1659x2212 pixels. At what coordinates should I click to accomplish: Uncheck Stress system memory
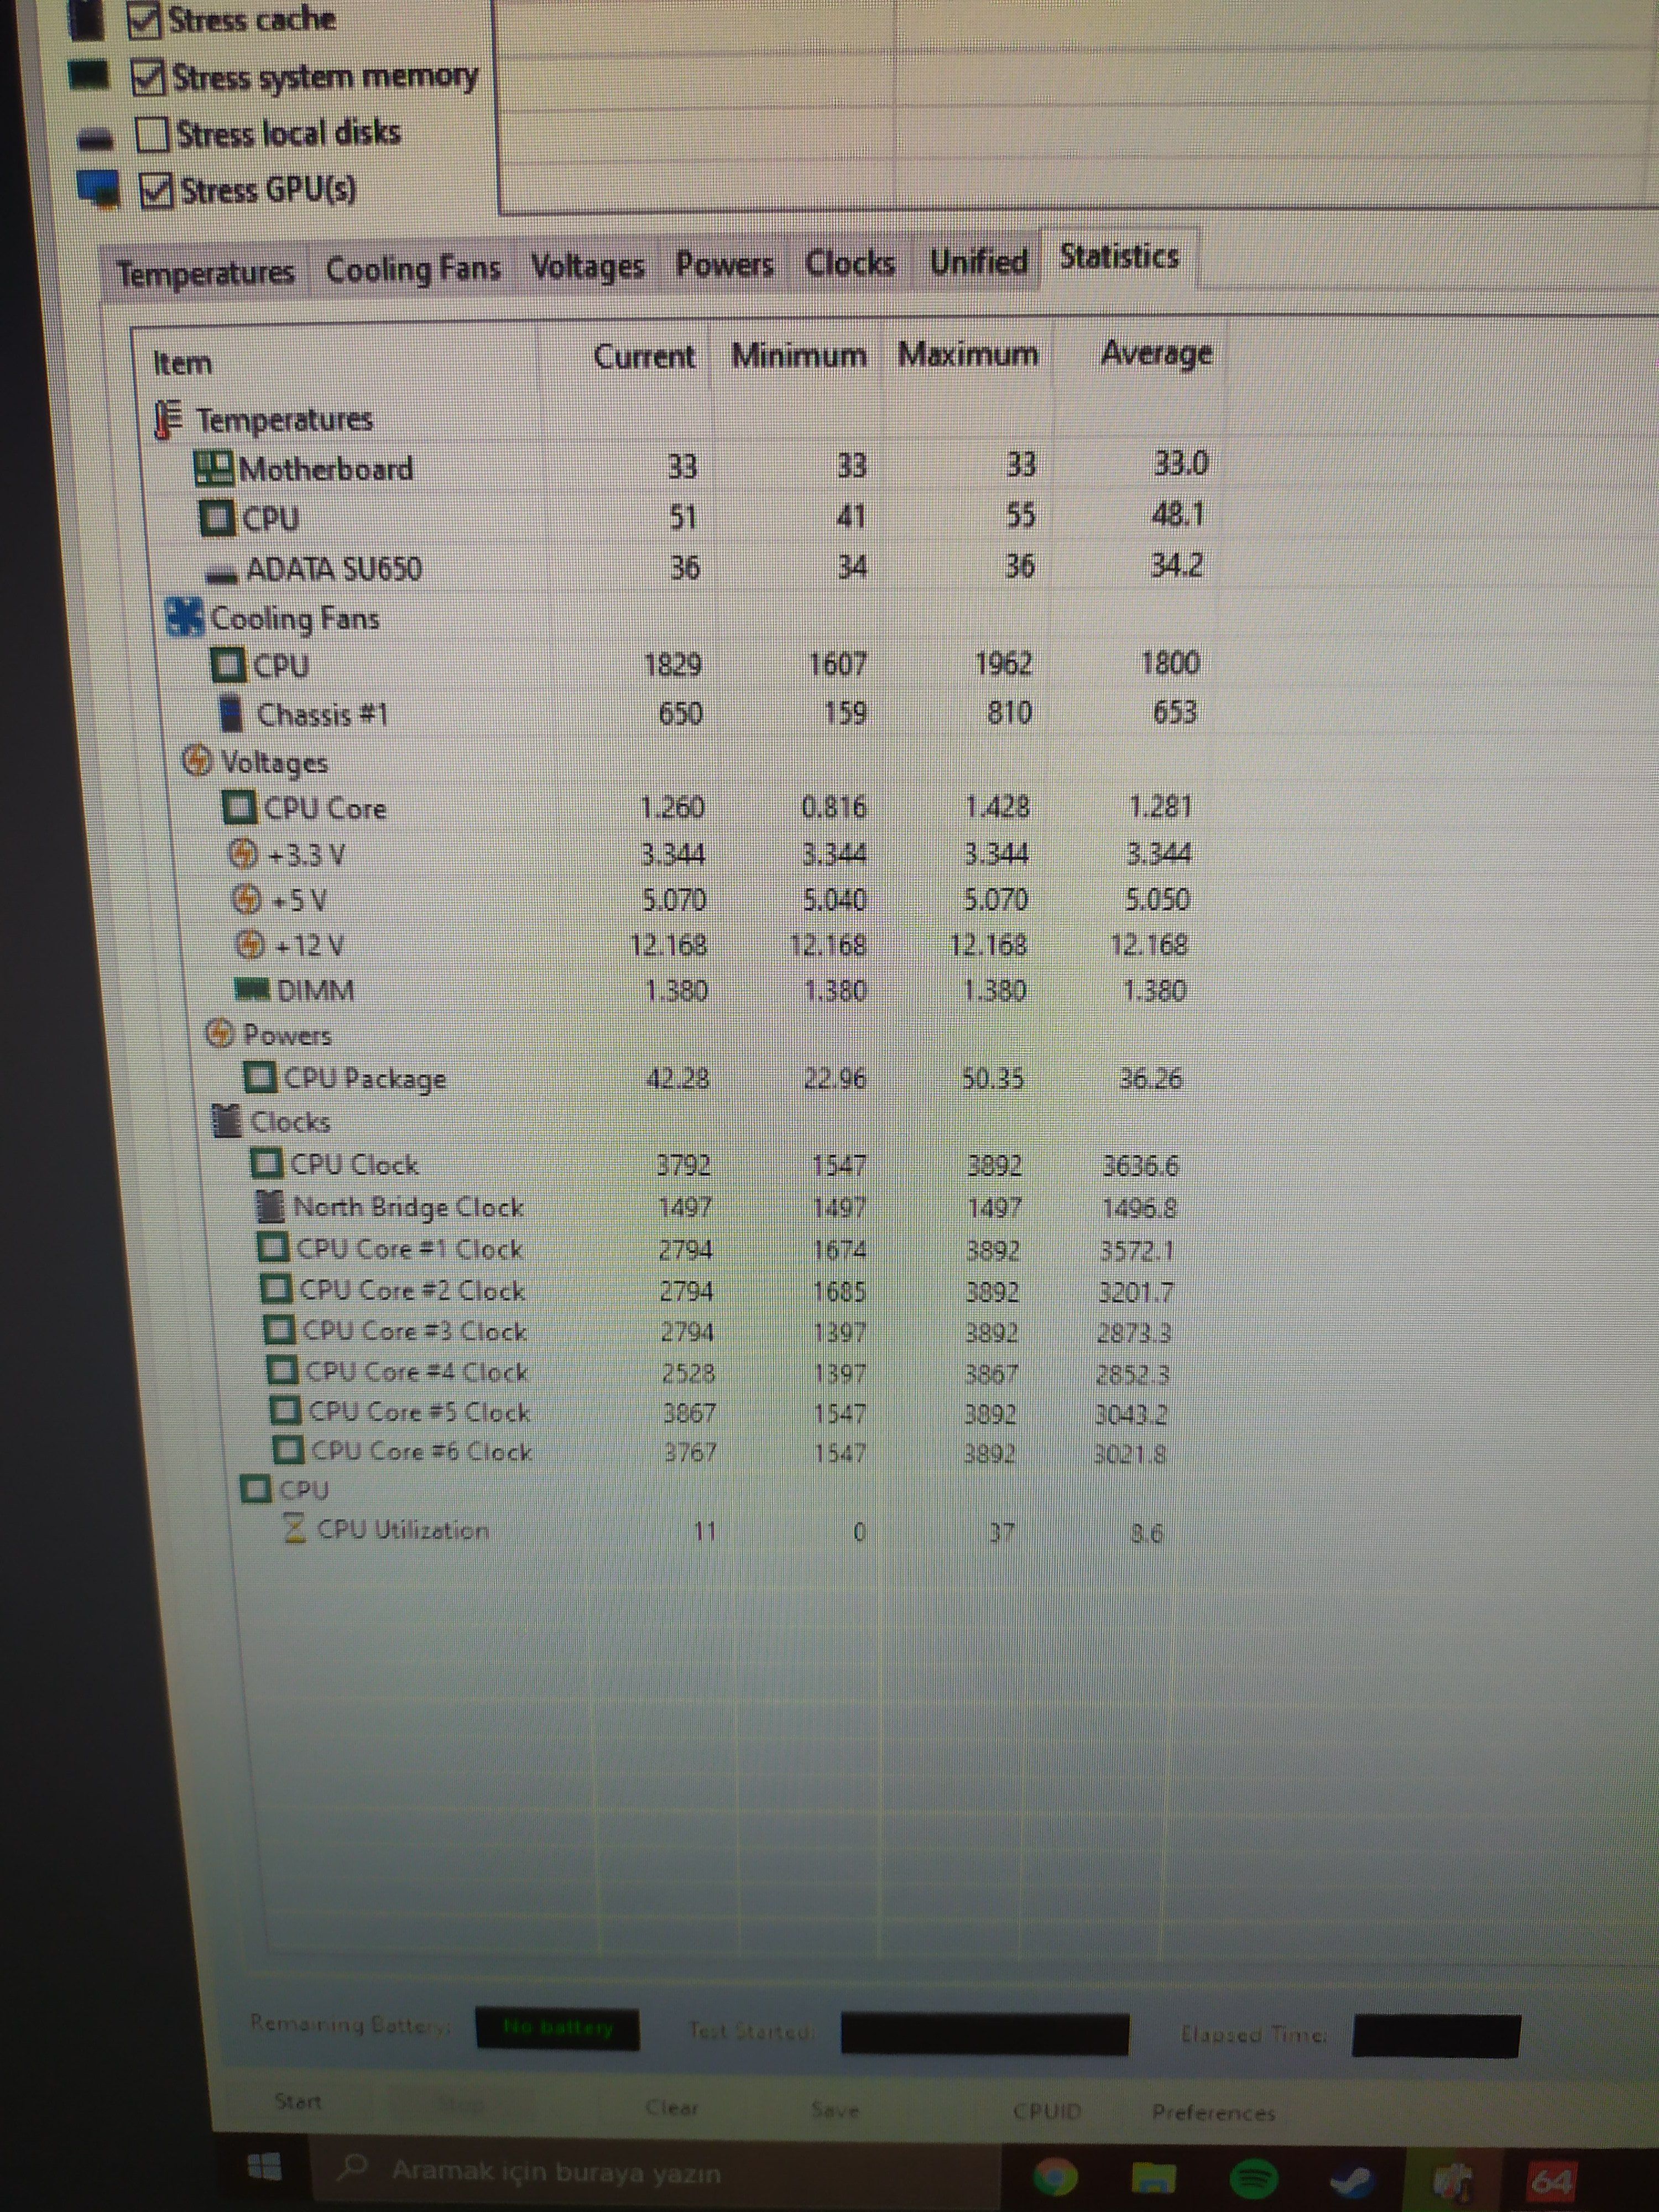[x=149, y=77]
